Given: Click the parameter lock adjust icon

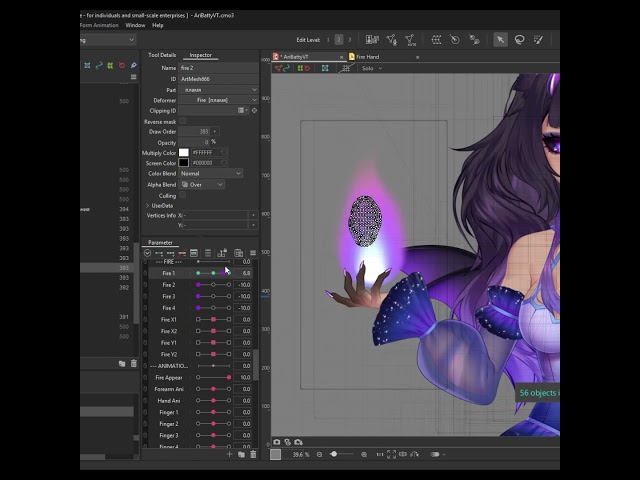Looking at the screenshot, I should [222, 253].
